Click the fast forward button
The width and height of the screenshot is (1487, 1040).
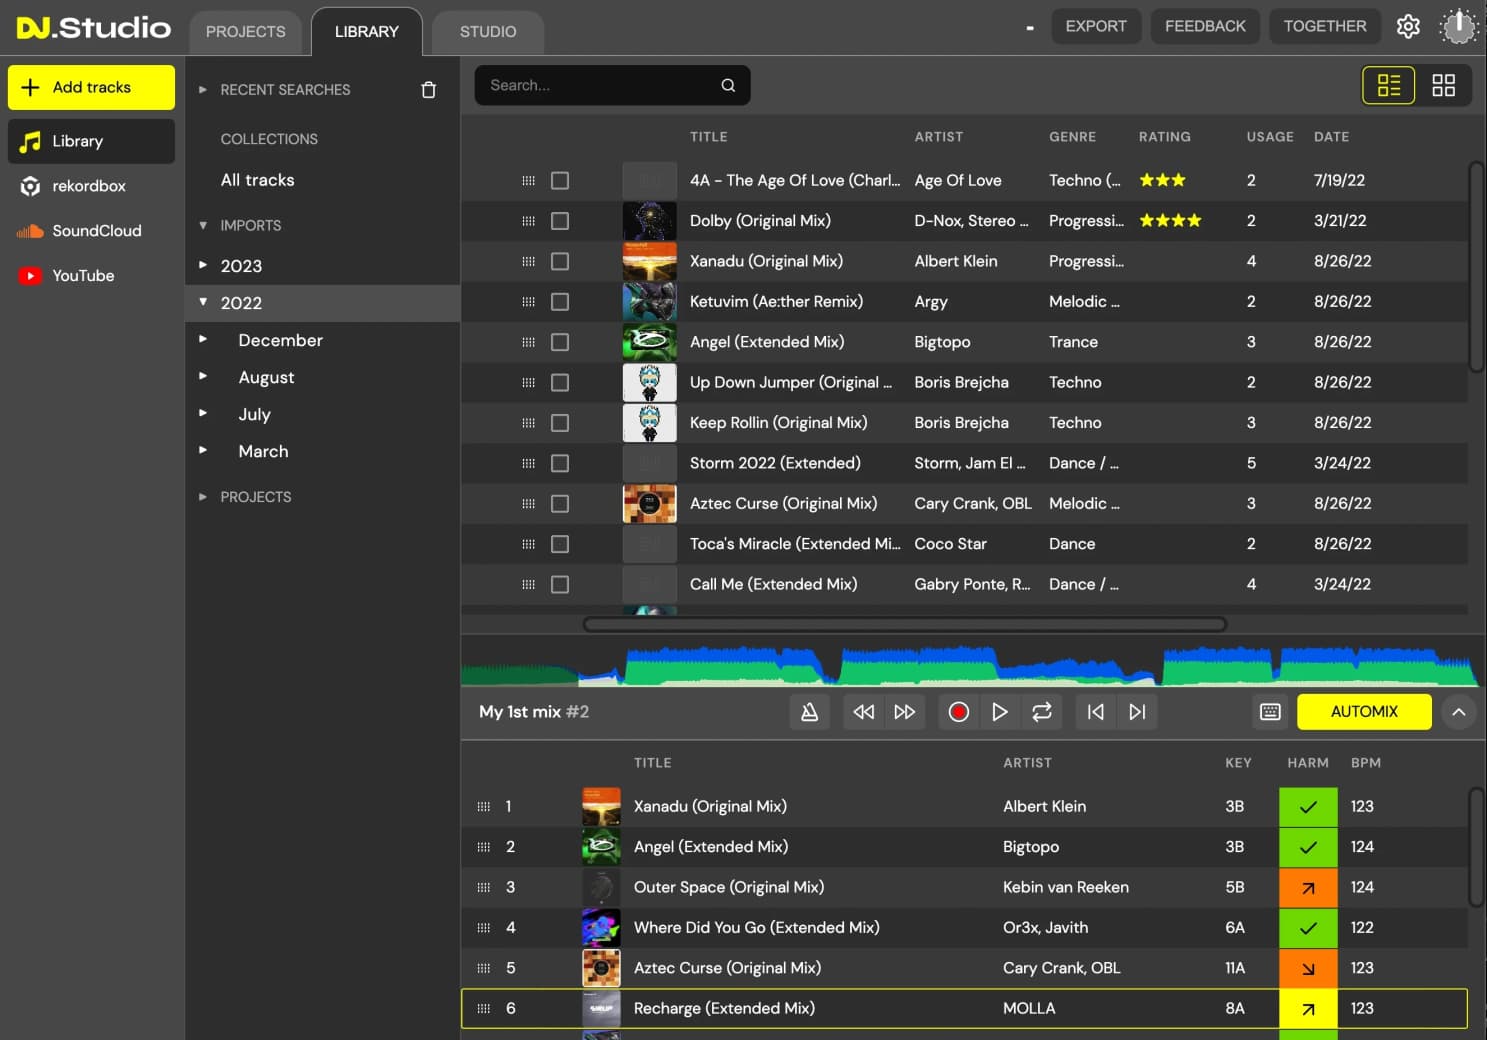click(905, 712)
